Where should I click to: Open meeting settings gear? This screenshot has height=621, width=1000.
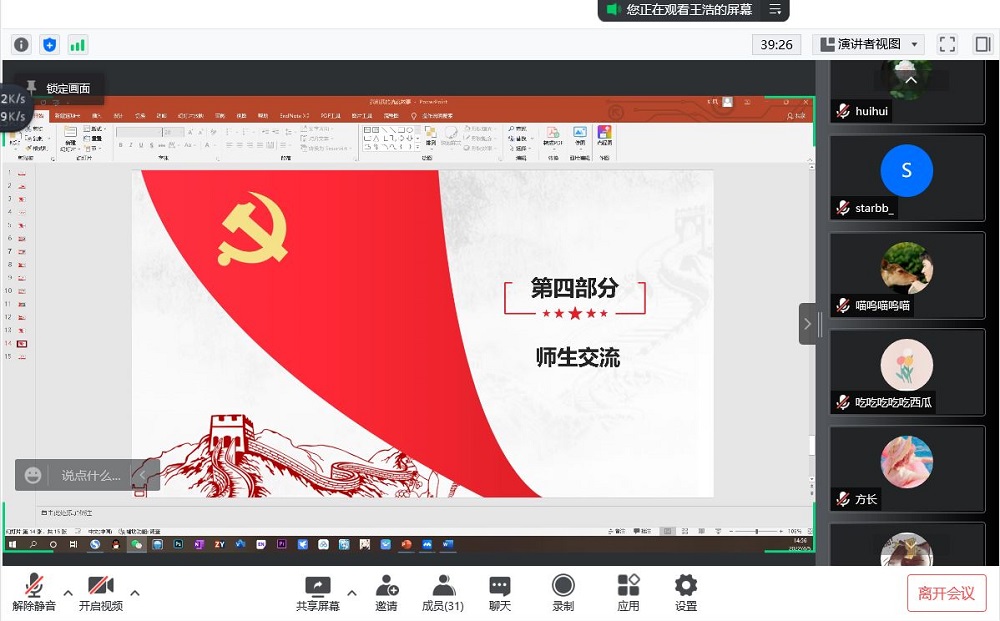(x=685, y=587)
